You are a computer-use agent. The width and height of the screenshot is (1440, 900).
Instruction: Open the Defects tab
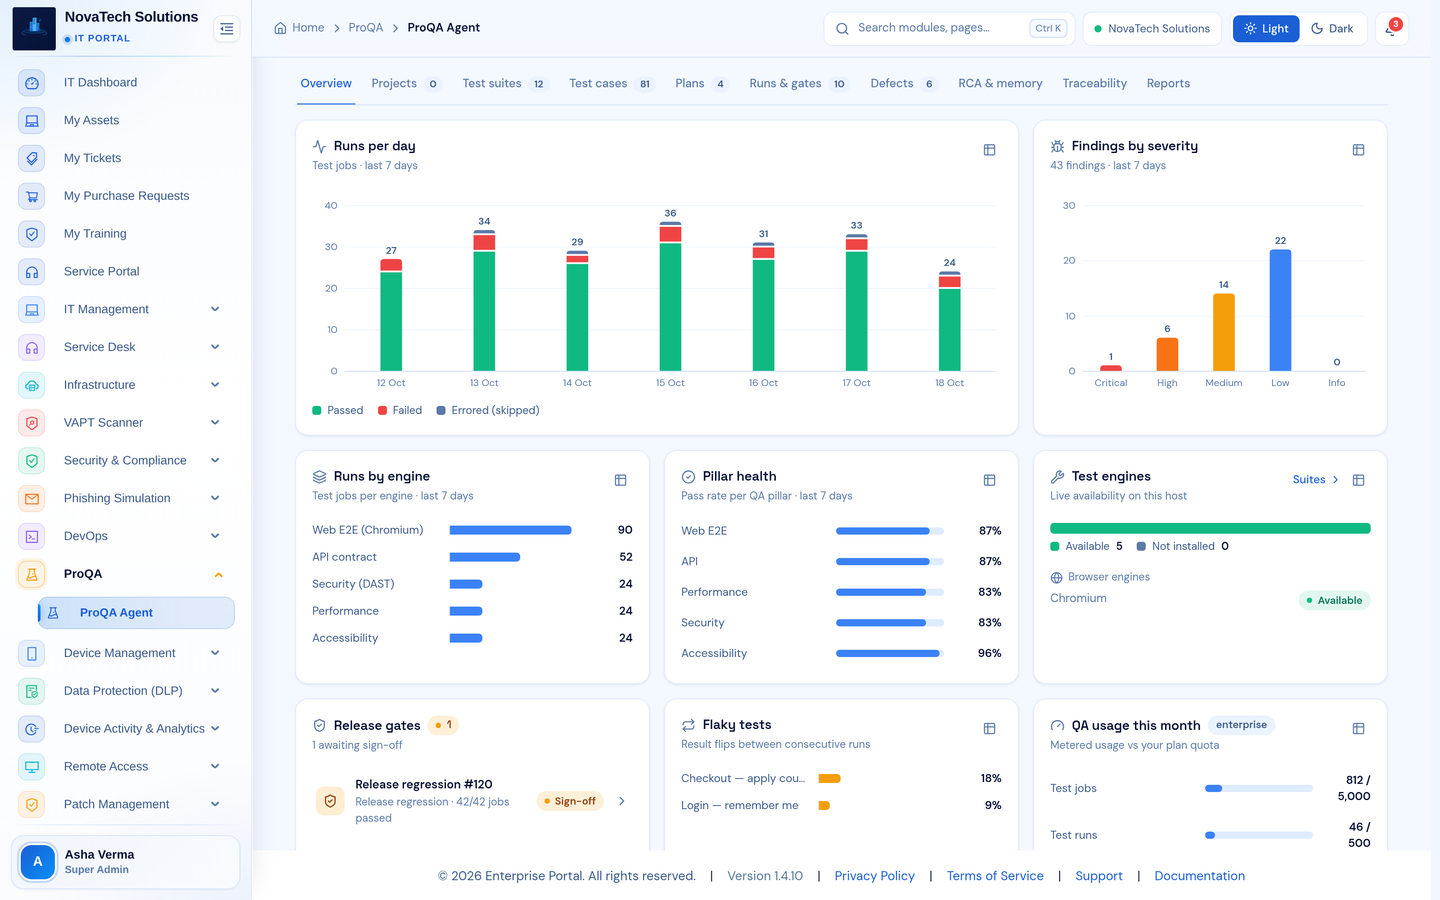[x=903, y=84]
